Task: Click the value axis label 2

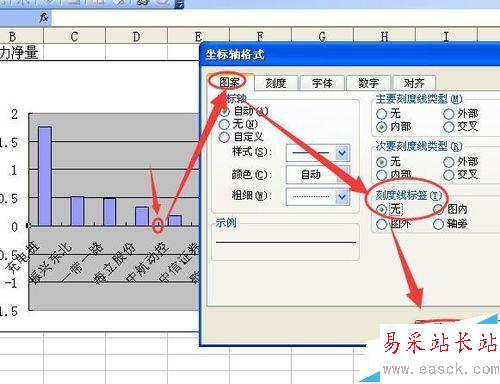Action: coord(14,115)
